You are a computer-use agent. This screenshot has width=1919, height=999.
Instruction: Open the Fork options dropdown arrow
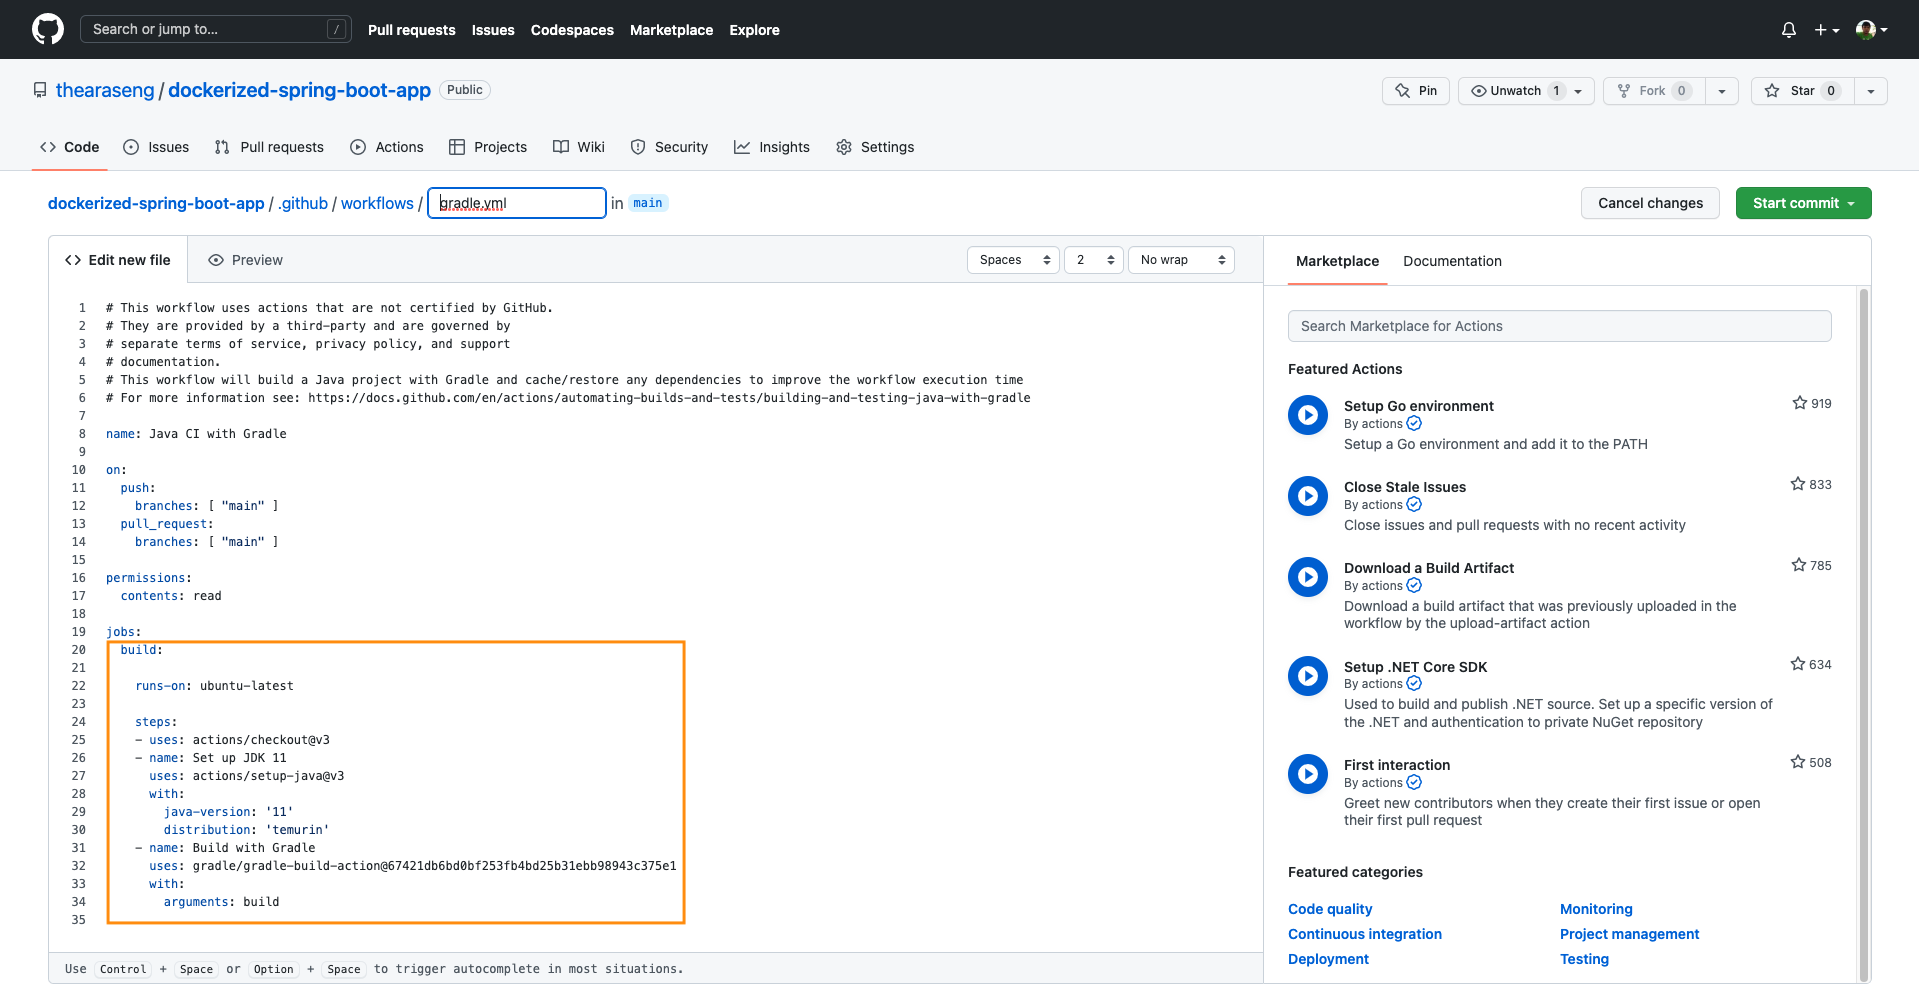[x=1722, y=91]
